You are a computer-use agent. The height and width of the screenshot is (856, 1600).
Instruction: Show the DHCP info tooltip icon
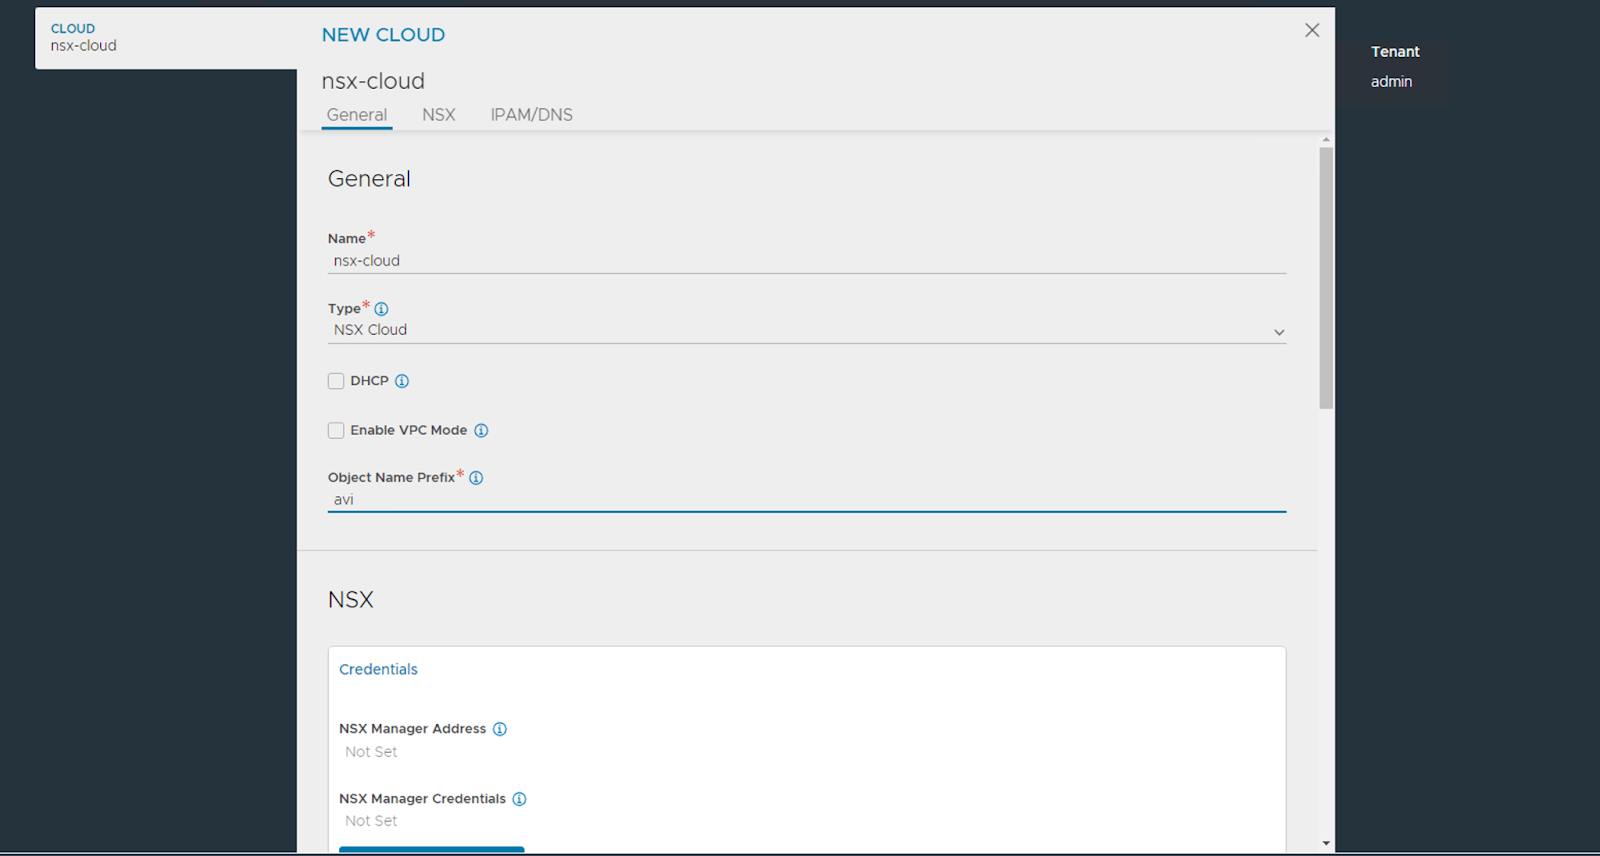coord(402,381)
